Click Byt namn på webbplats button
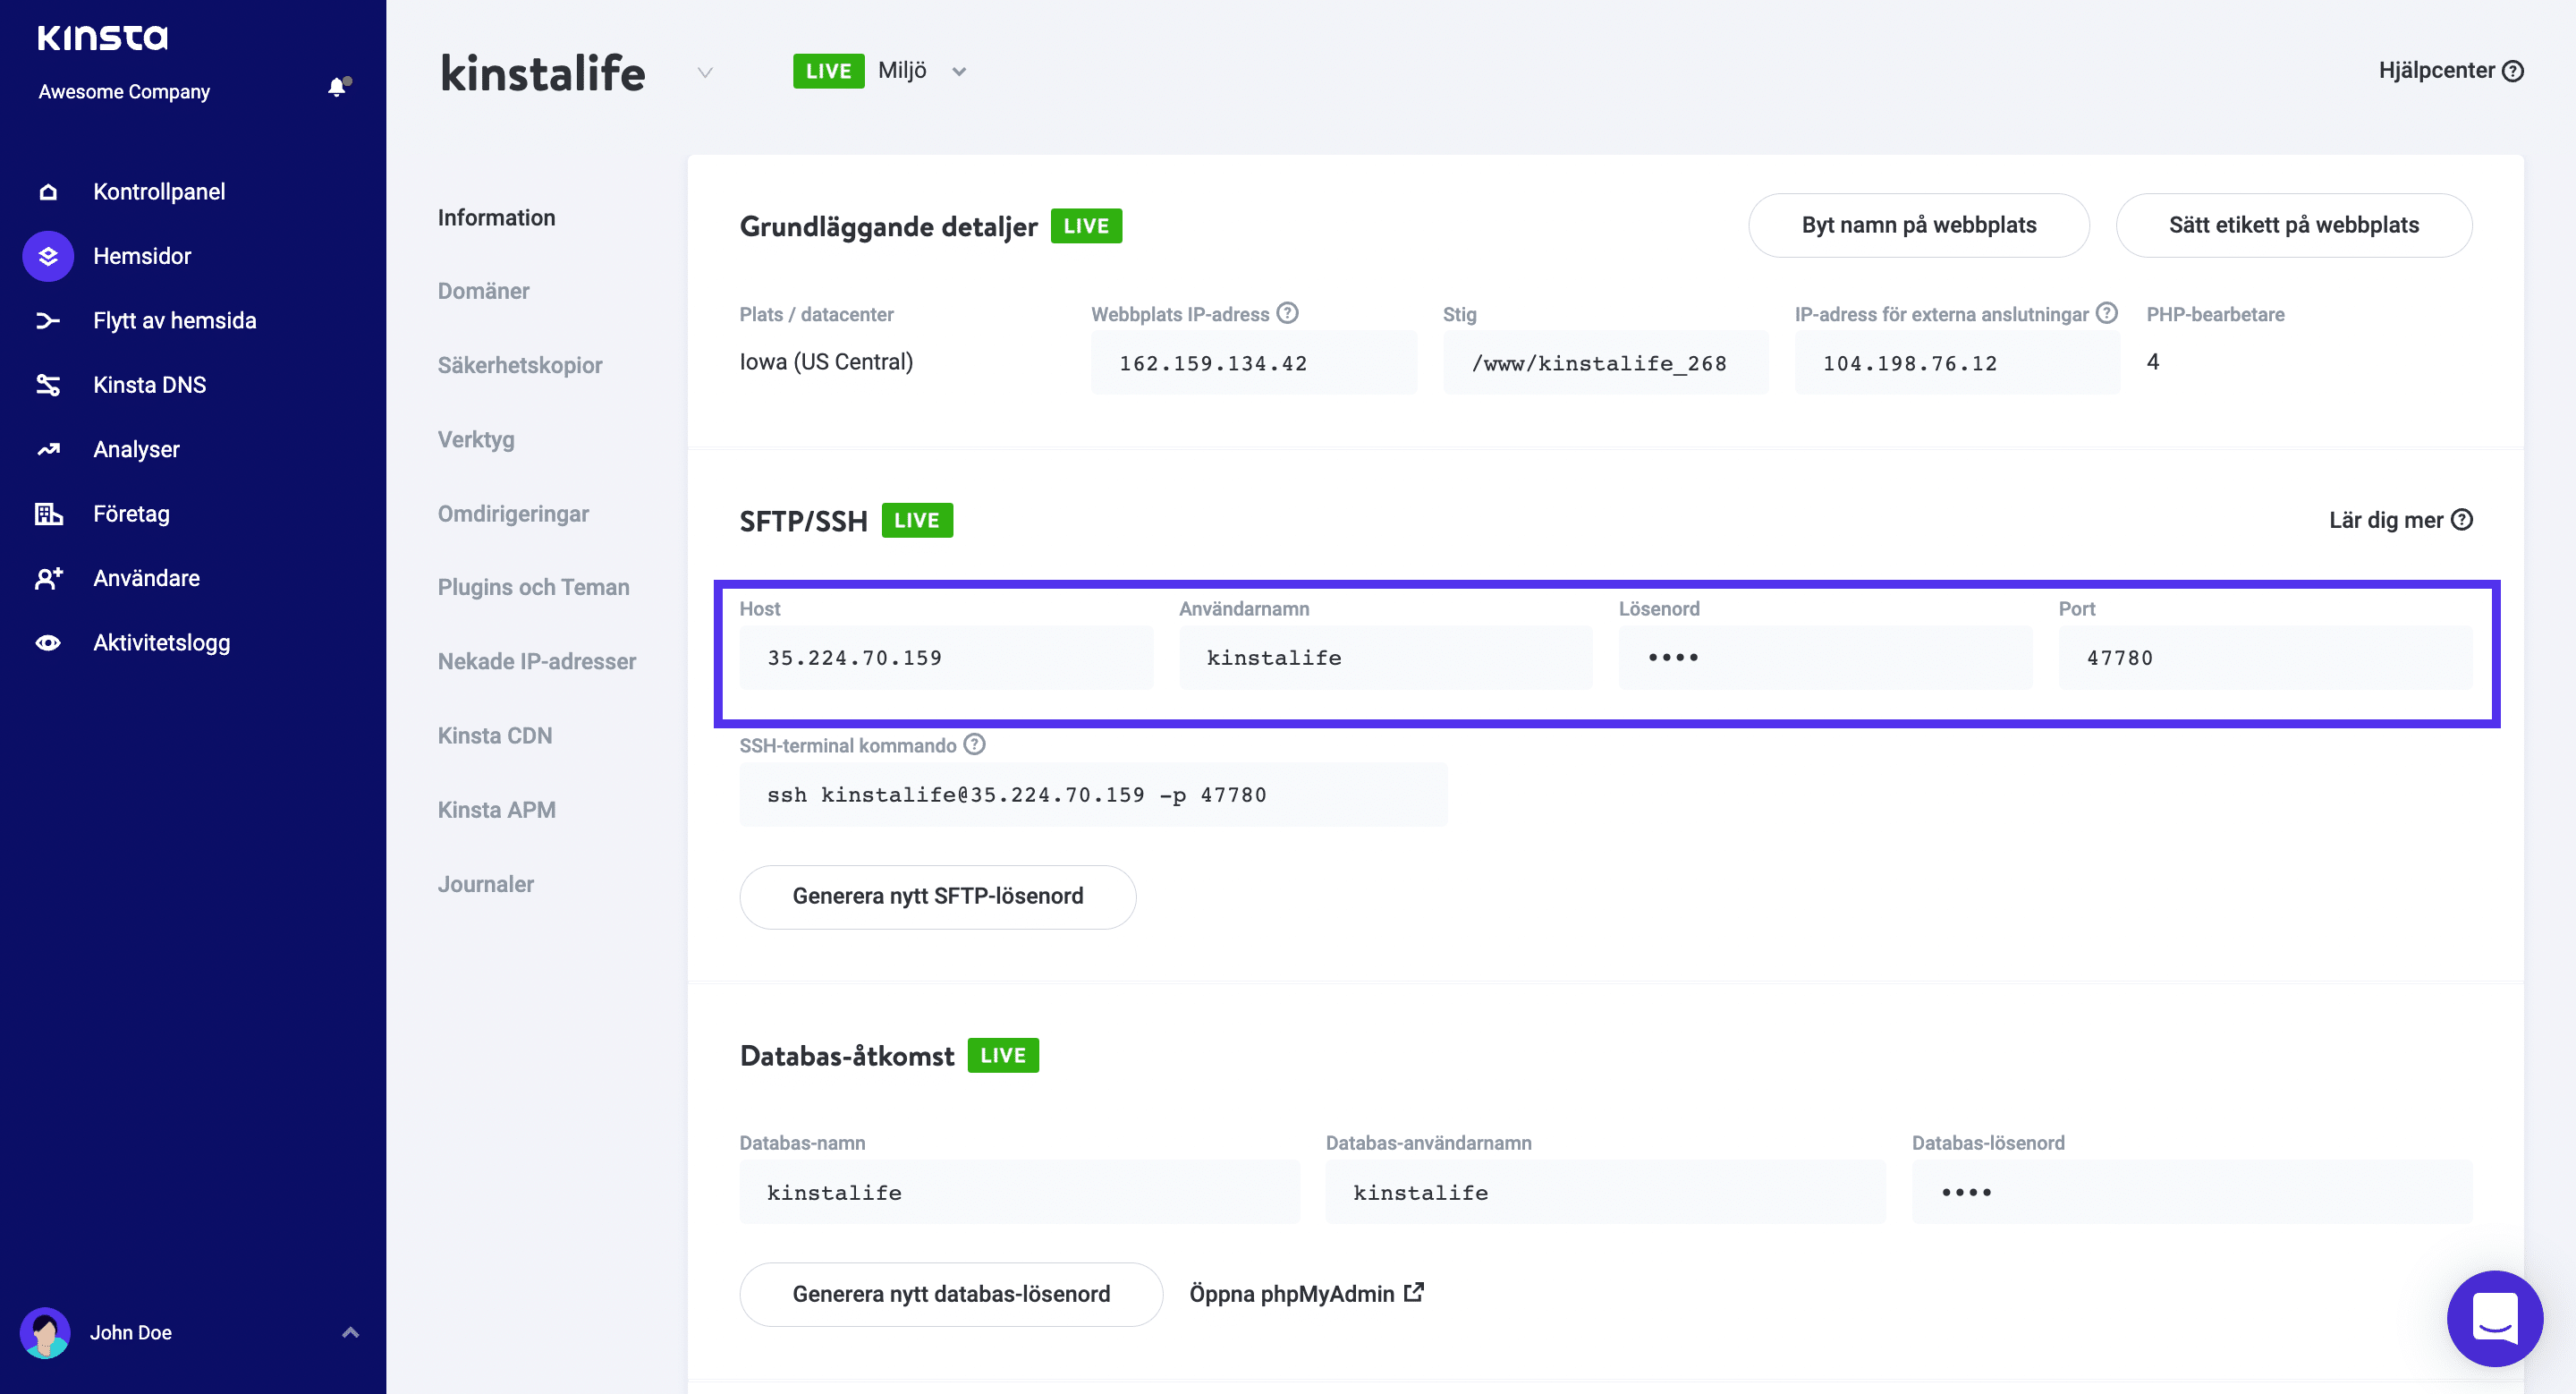 1919,225
